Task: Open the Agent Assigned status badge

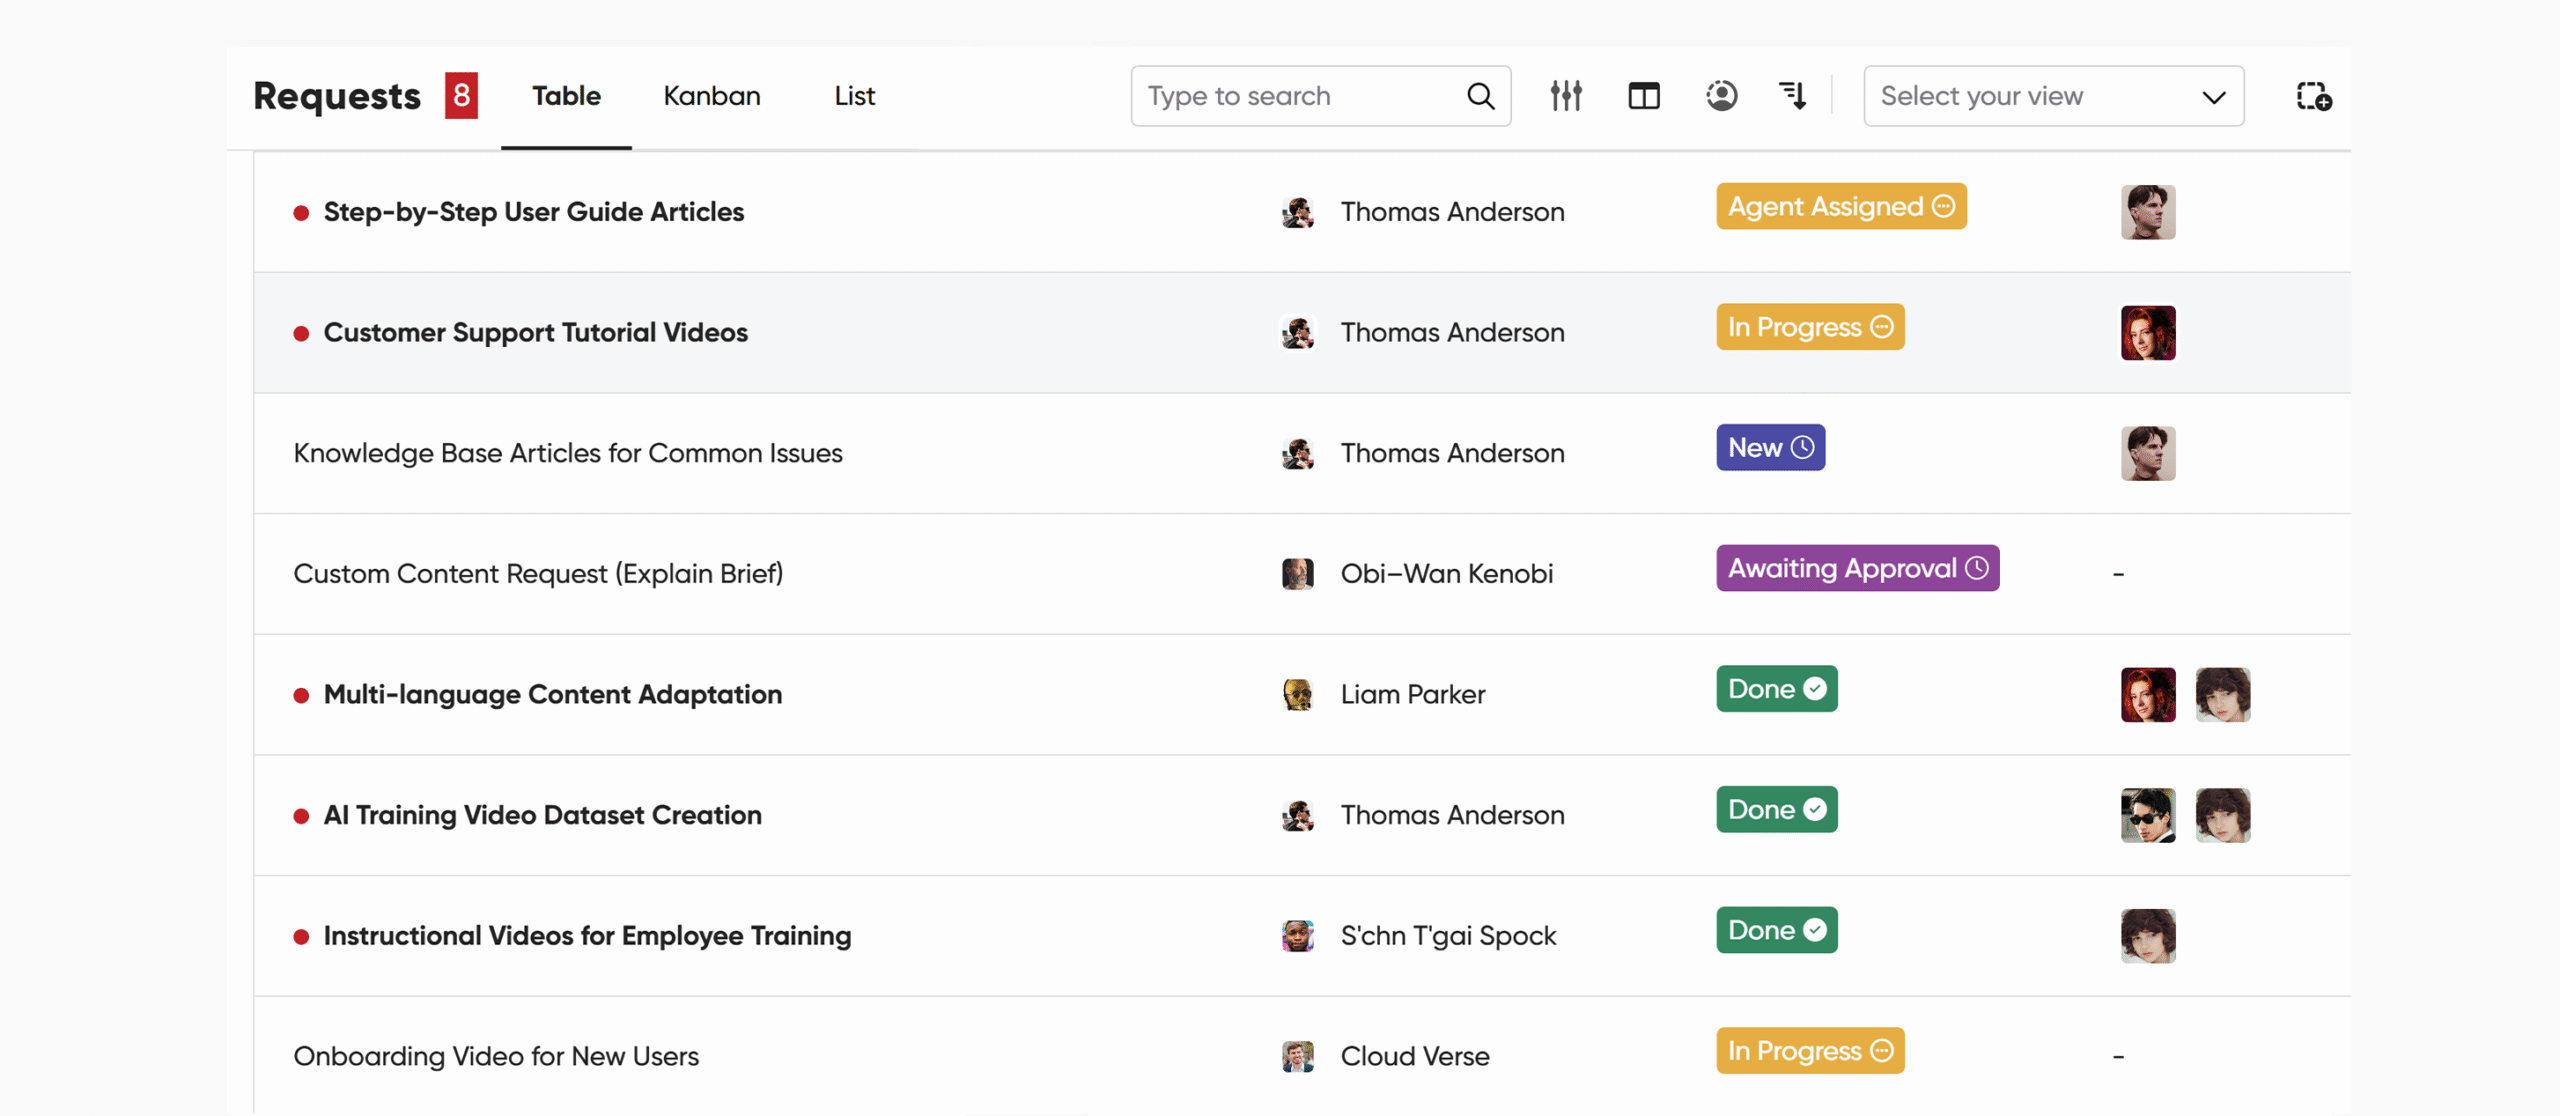Action: (x=1841, y=207)
